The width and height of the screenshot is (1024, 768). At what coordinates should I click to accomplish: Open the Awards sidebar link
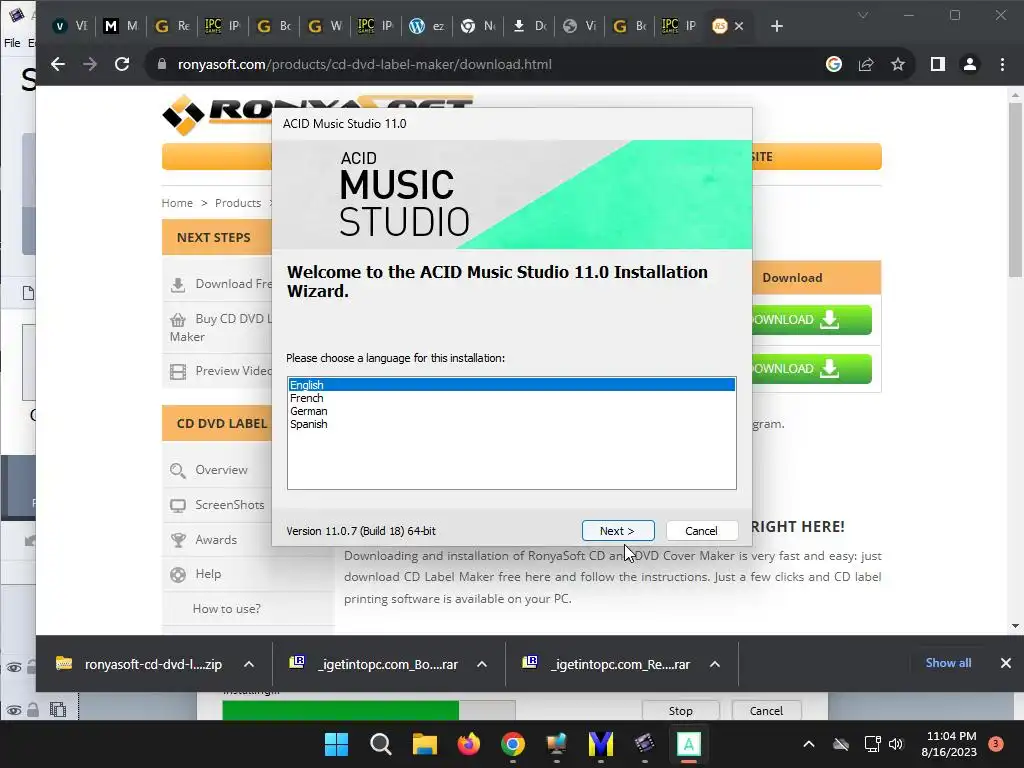point(216,539)
